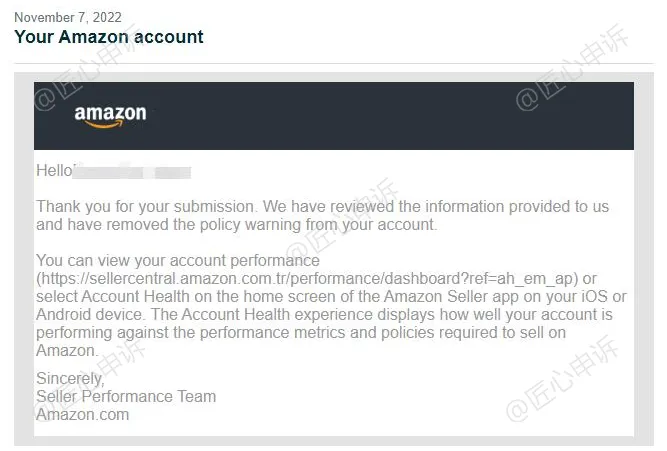Screen dimensions: 667x451
Task: Click the orange smile arrow under amazon
Action: pyautogui.click(x=105, y=124)
